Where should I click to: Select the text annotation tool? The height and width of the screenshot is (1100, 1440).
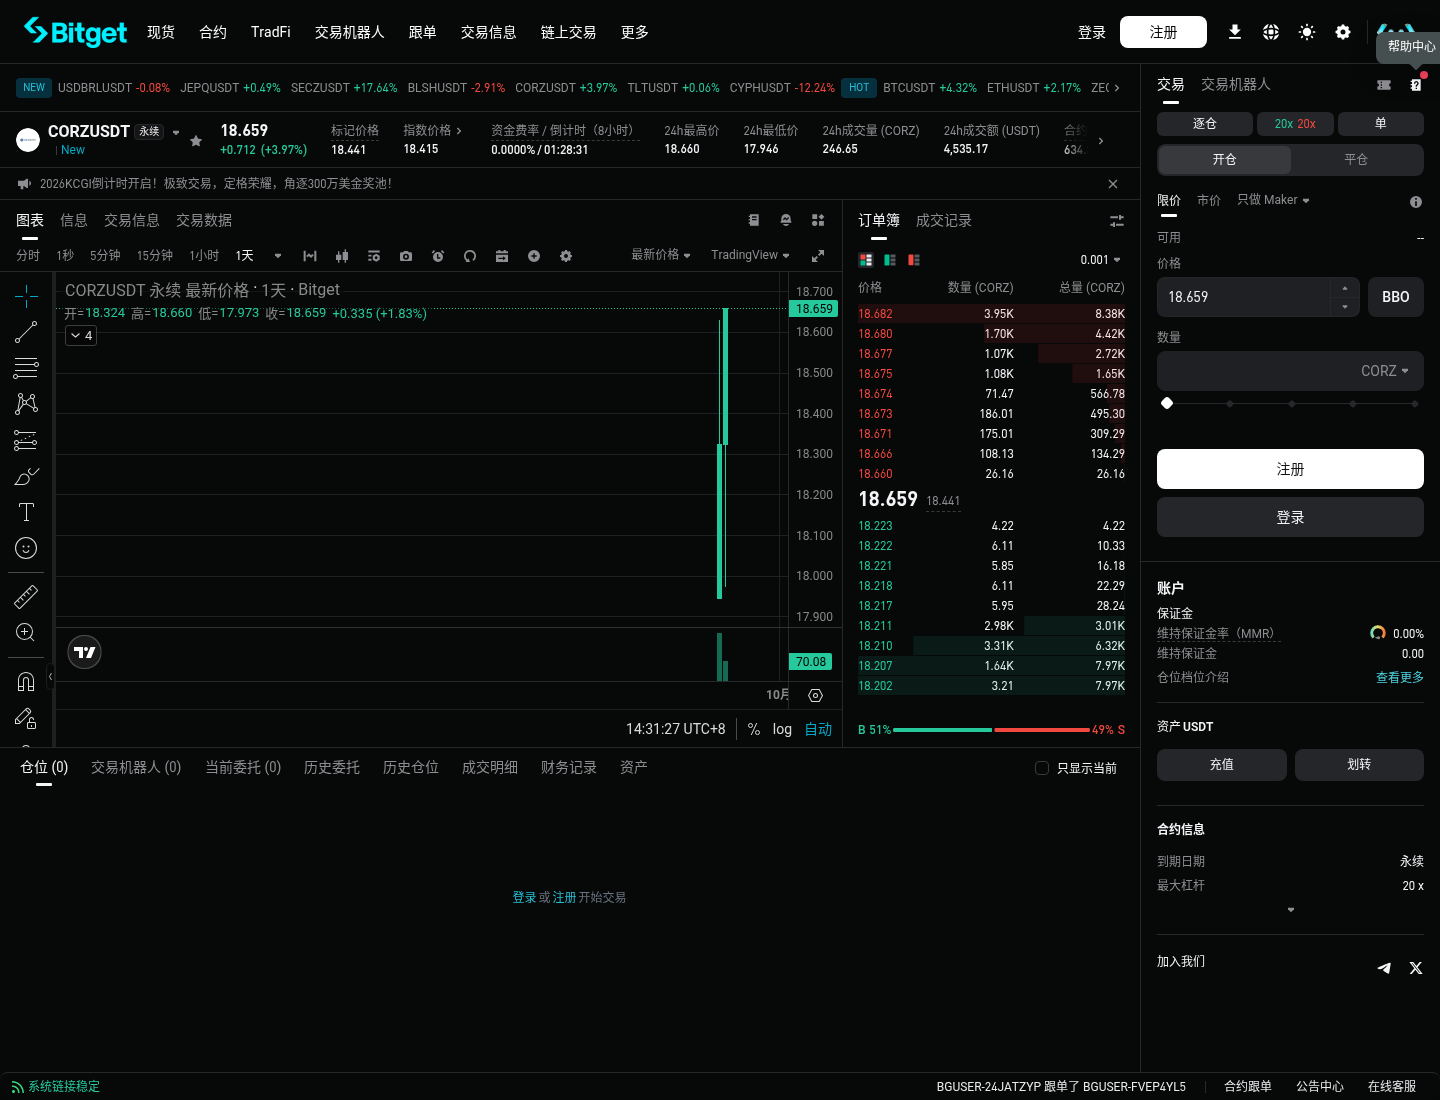pyautogui.click(x=26, y=512)
